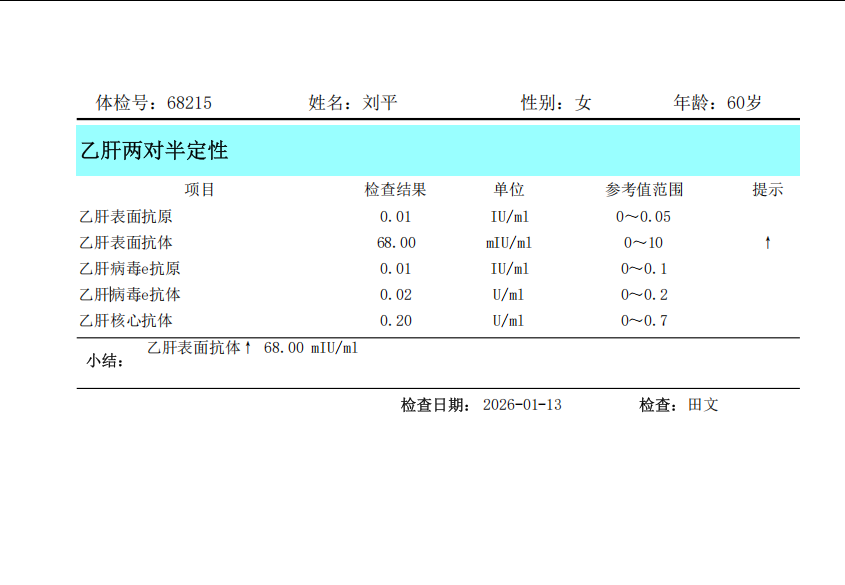Click the 项目 column header
This screenshot has height=585, width=845.
[200, 190]
